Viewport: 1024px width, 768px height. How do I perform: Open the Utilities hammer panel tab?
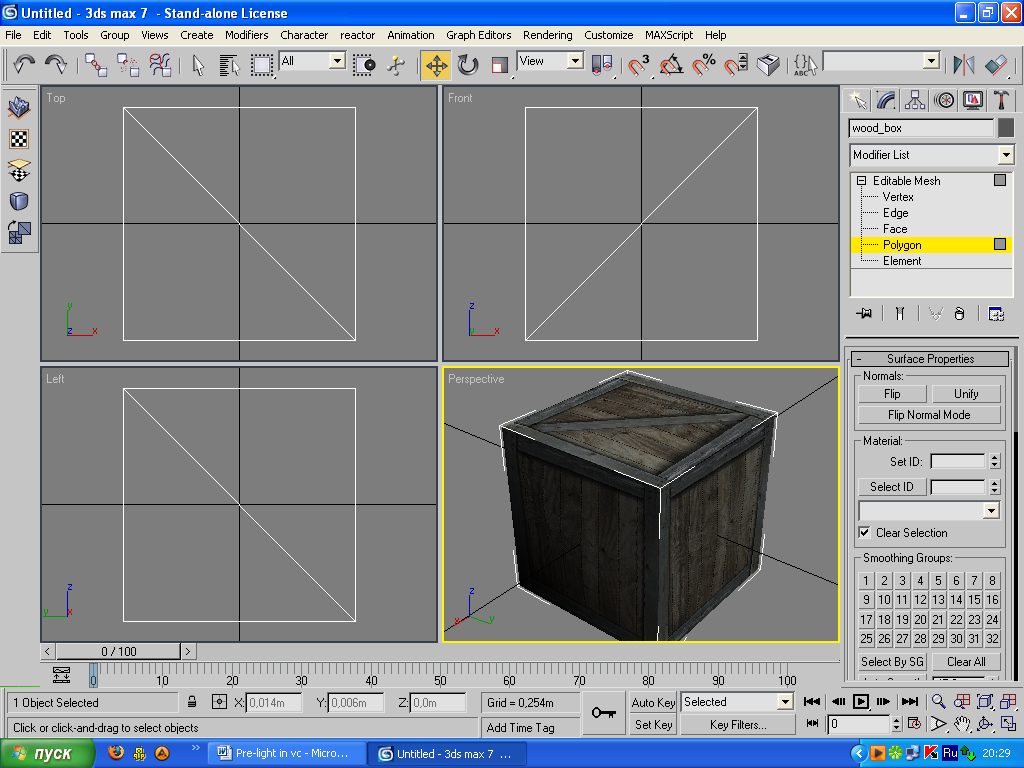point(1002,100)
